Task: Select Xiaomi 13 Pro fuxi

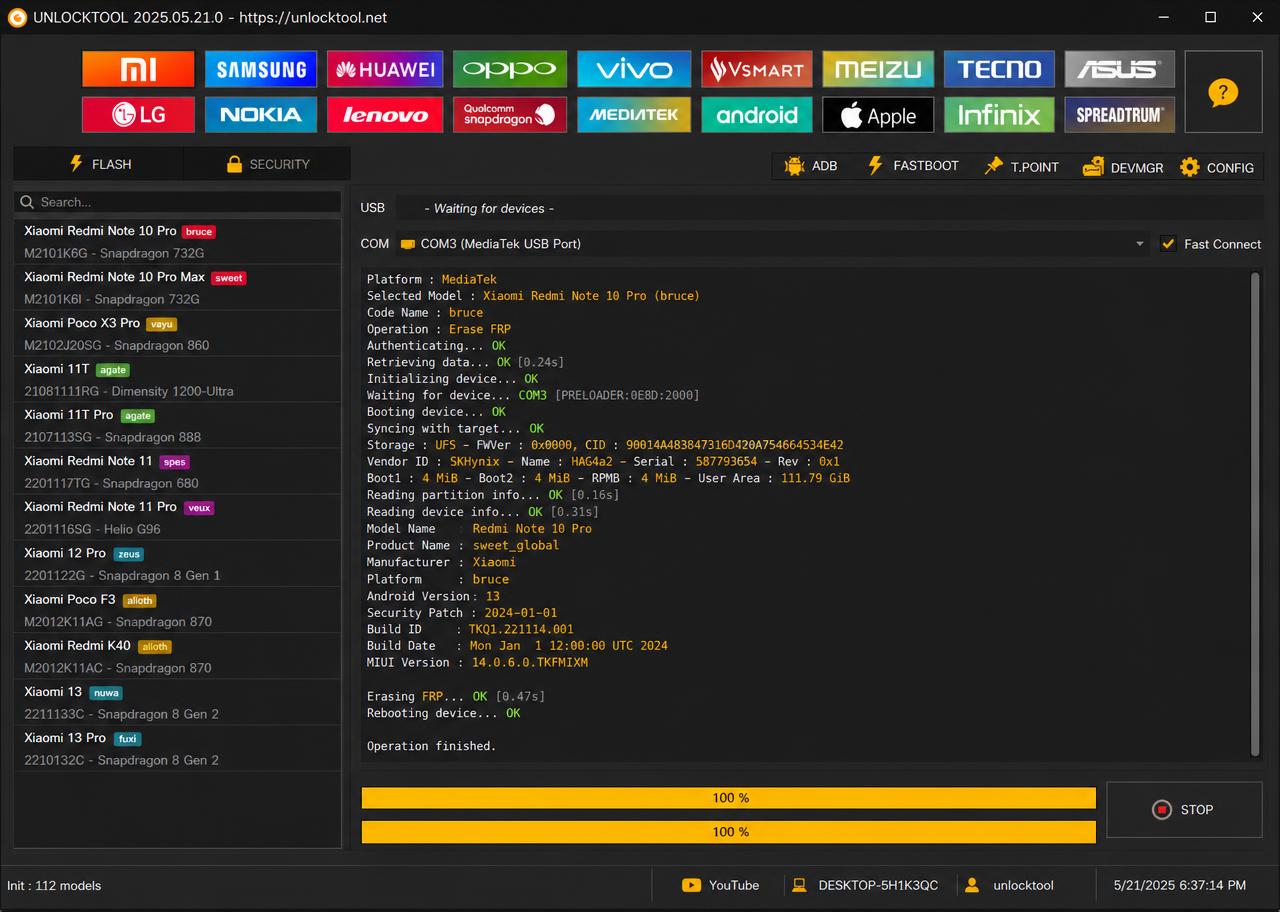Action: point(178,748)
